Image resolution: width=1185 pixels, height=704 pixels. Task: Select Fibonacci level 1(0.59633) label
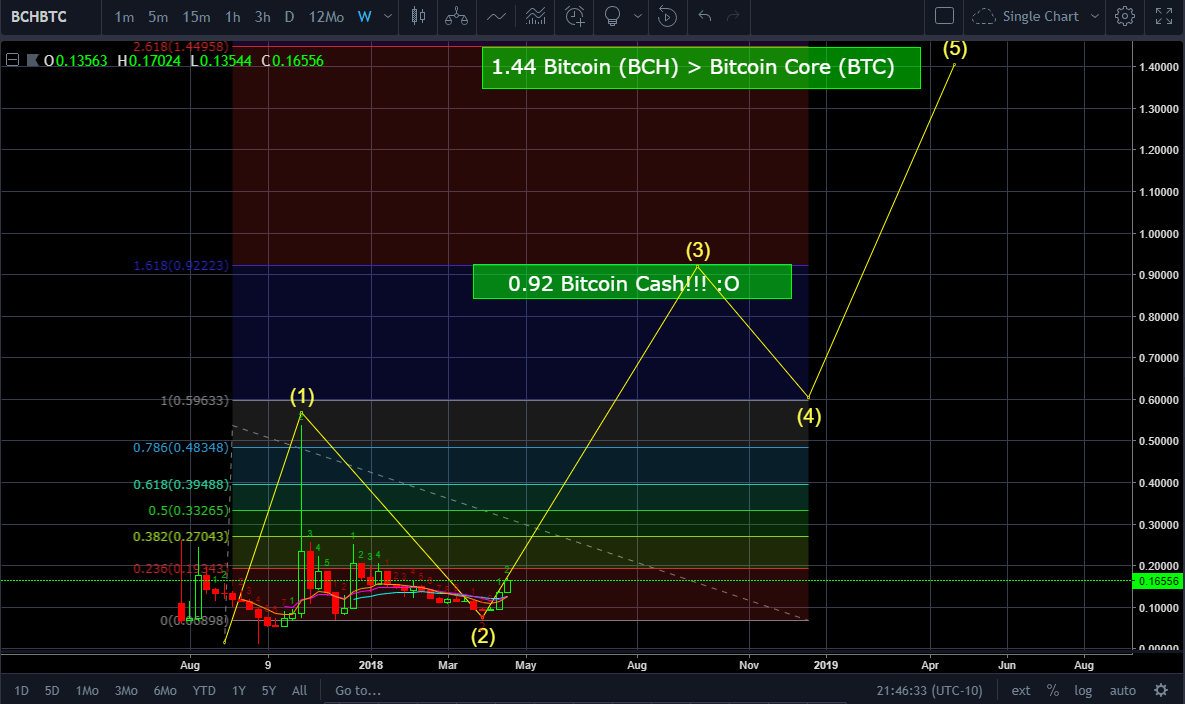click(194, 400)
